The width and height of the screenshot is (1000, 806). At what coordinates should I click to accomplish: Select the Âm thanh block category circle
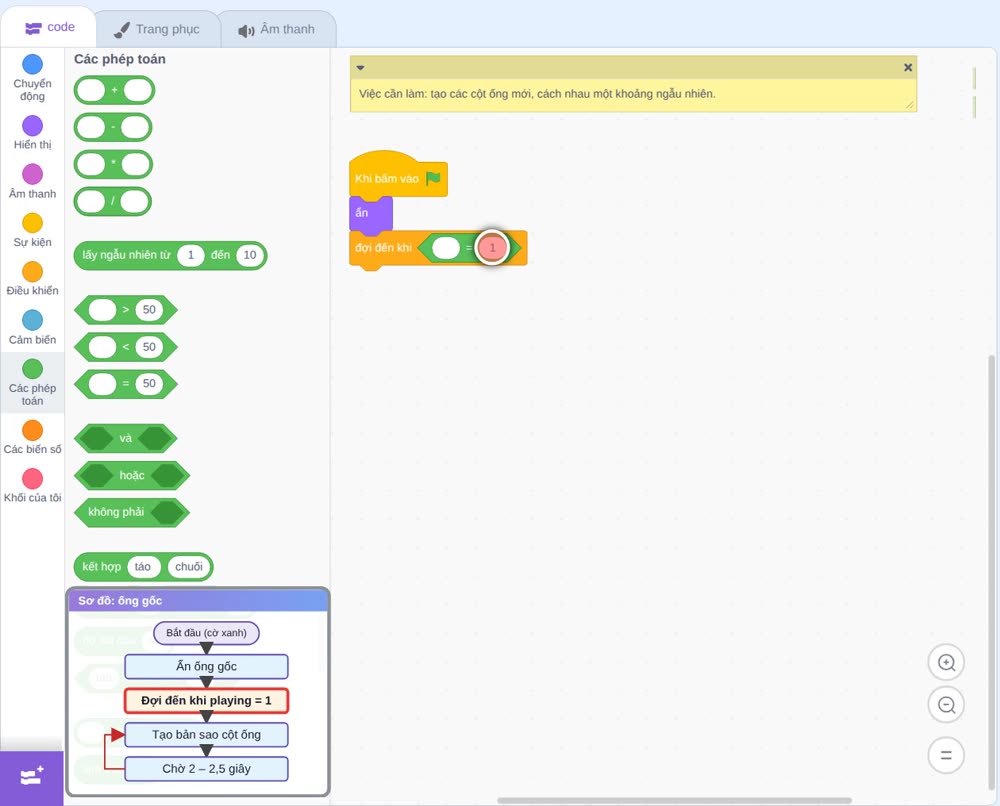click(33, 174)
